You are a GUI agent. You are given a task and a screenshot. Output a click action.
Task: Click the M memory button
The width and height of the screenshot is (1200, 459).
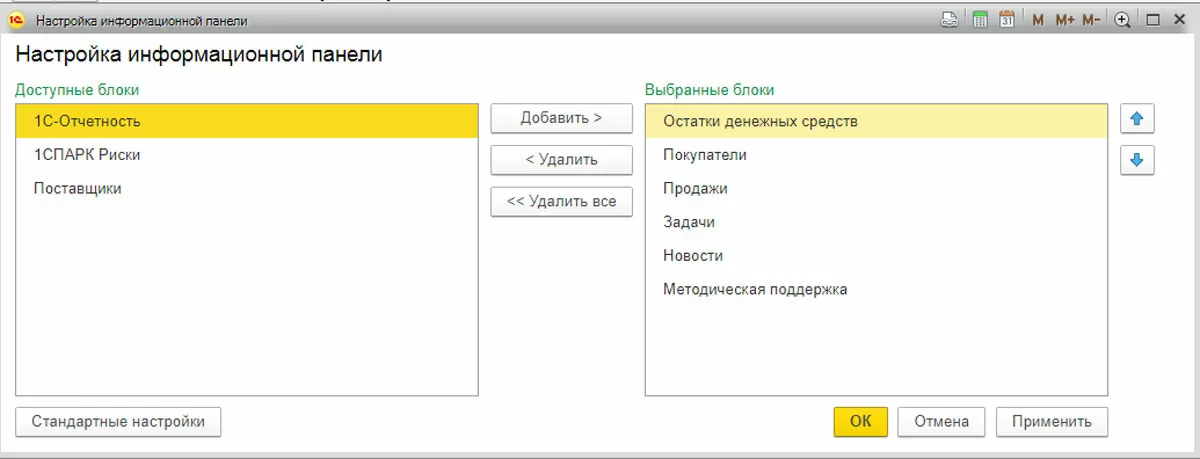point(1038,20)
